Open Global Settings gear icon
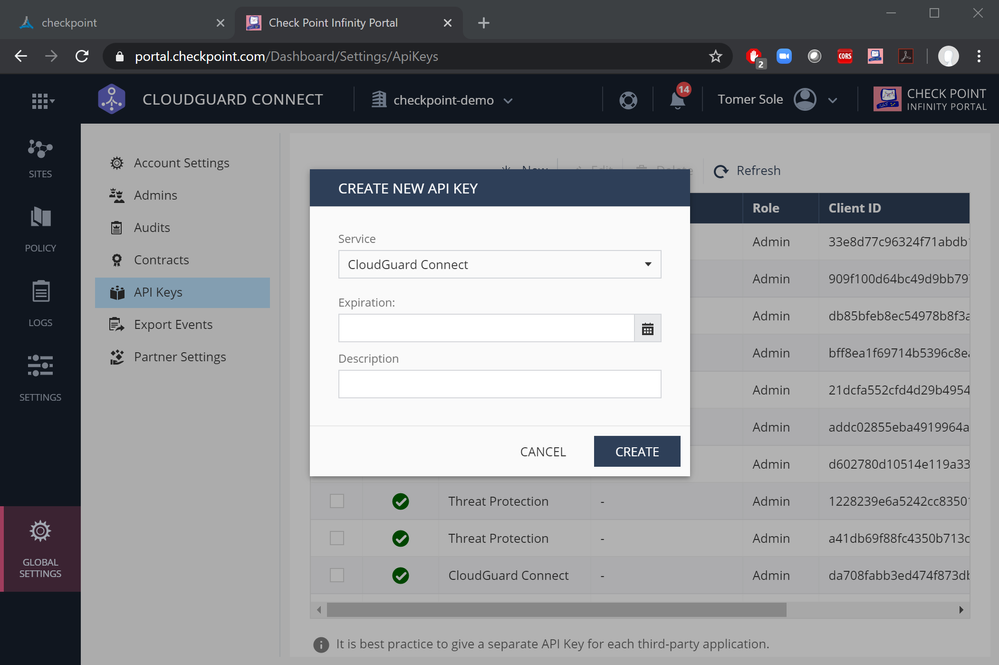The width and height of the screenshot is (999, 665). point(40,531)
